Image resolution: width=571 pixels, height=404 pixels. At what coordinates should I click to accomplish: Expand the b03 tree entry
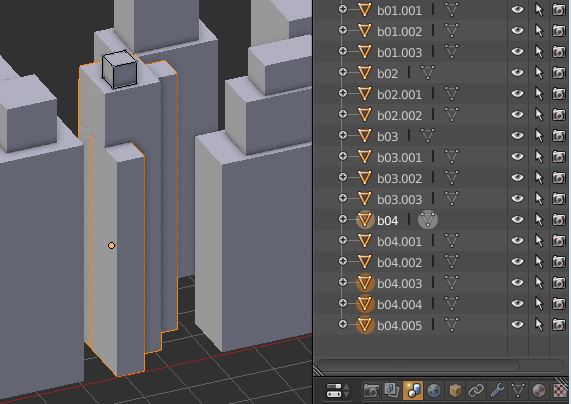coord(343,135)
